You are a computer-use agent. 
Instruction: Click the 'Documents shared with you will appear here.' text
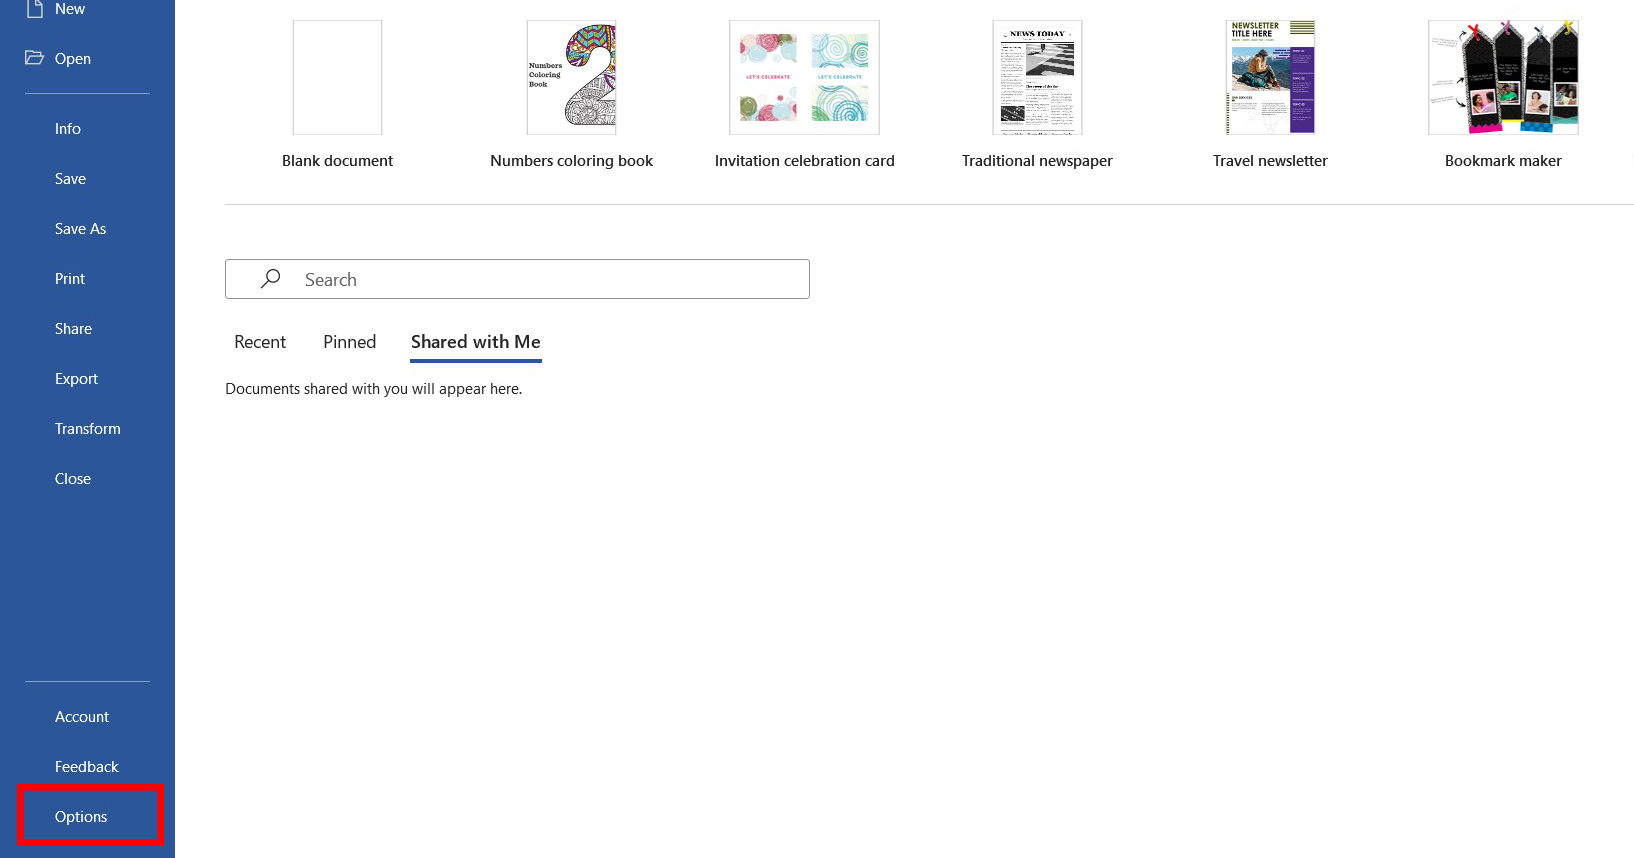click(374, 389)
